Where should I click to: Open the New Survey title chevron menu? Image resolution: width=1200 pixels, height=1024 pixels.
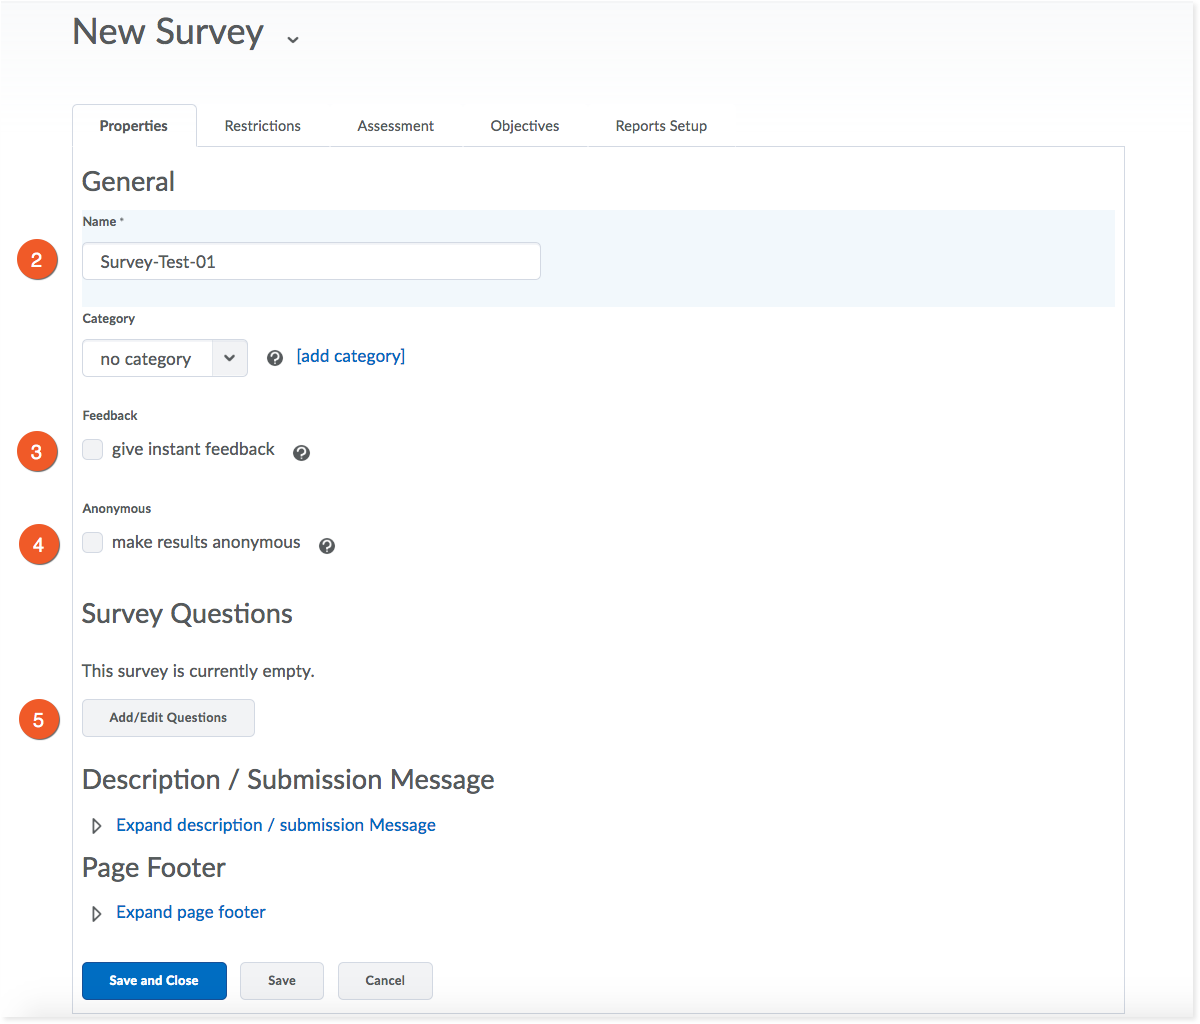[x=292, y=39]
